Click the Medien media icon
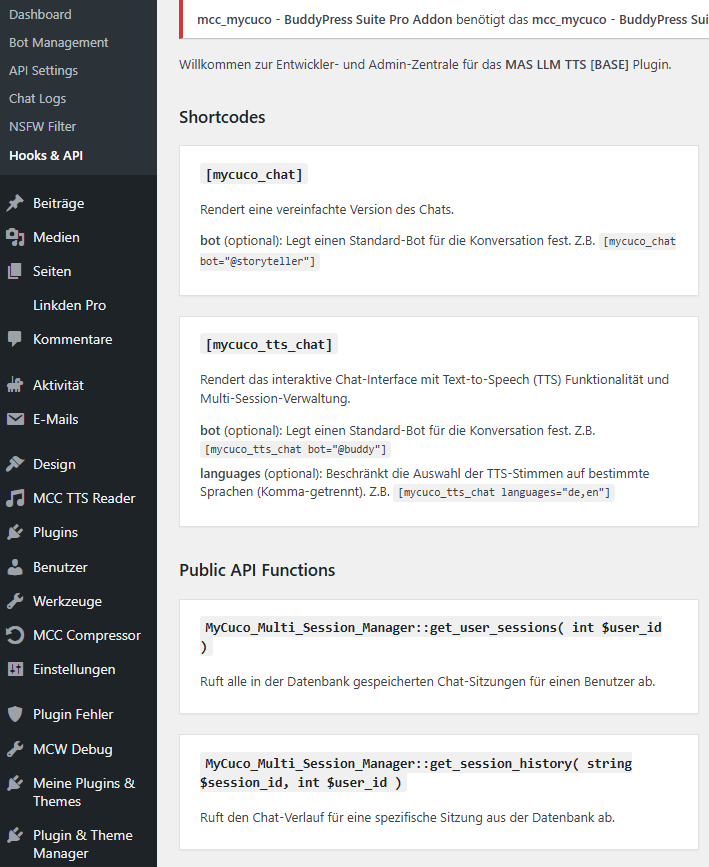 coord(15,237)
